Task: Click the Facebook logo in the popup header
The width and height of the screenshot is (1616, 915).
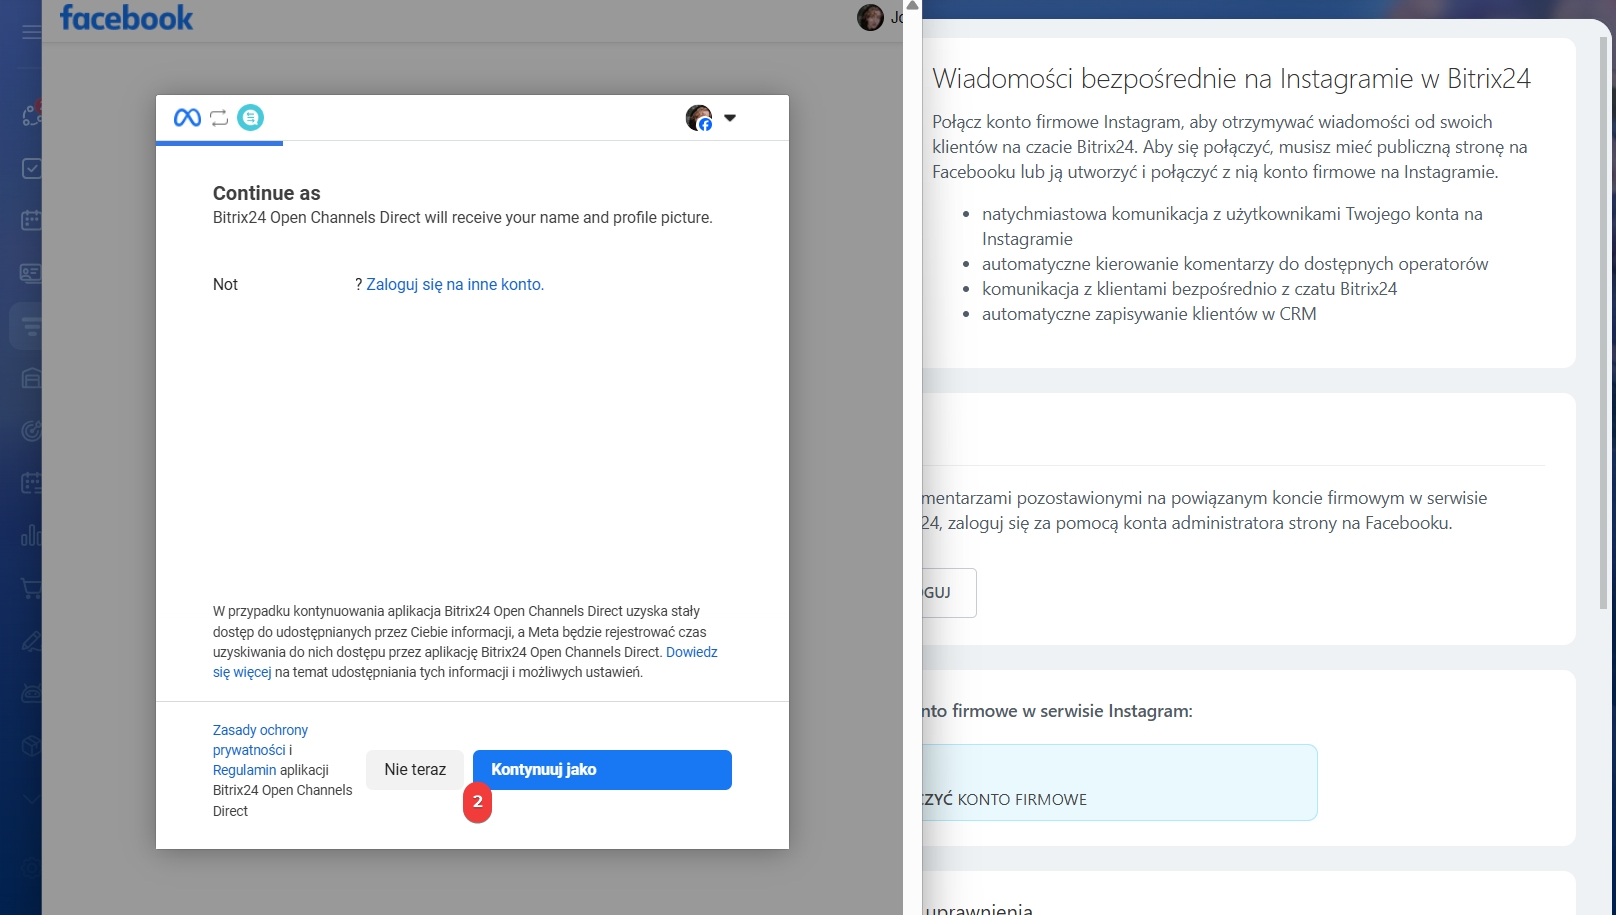Action: [126, 18]
